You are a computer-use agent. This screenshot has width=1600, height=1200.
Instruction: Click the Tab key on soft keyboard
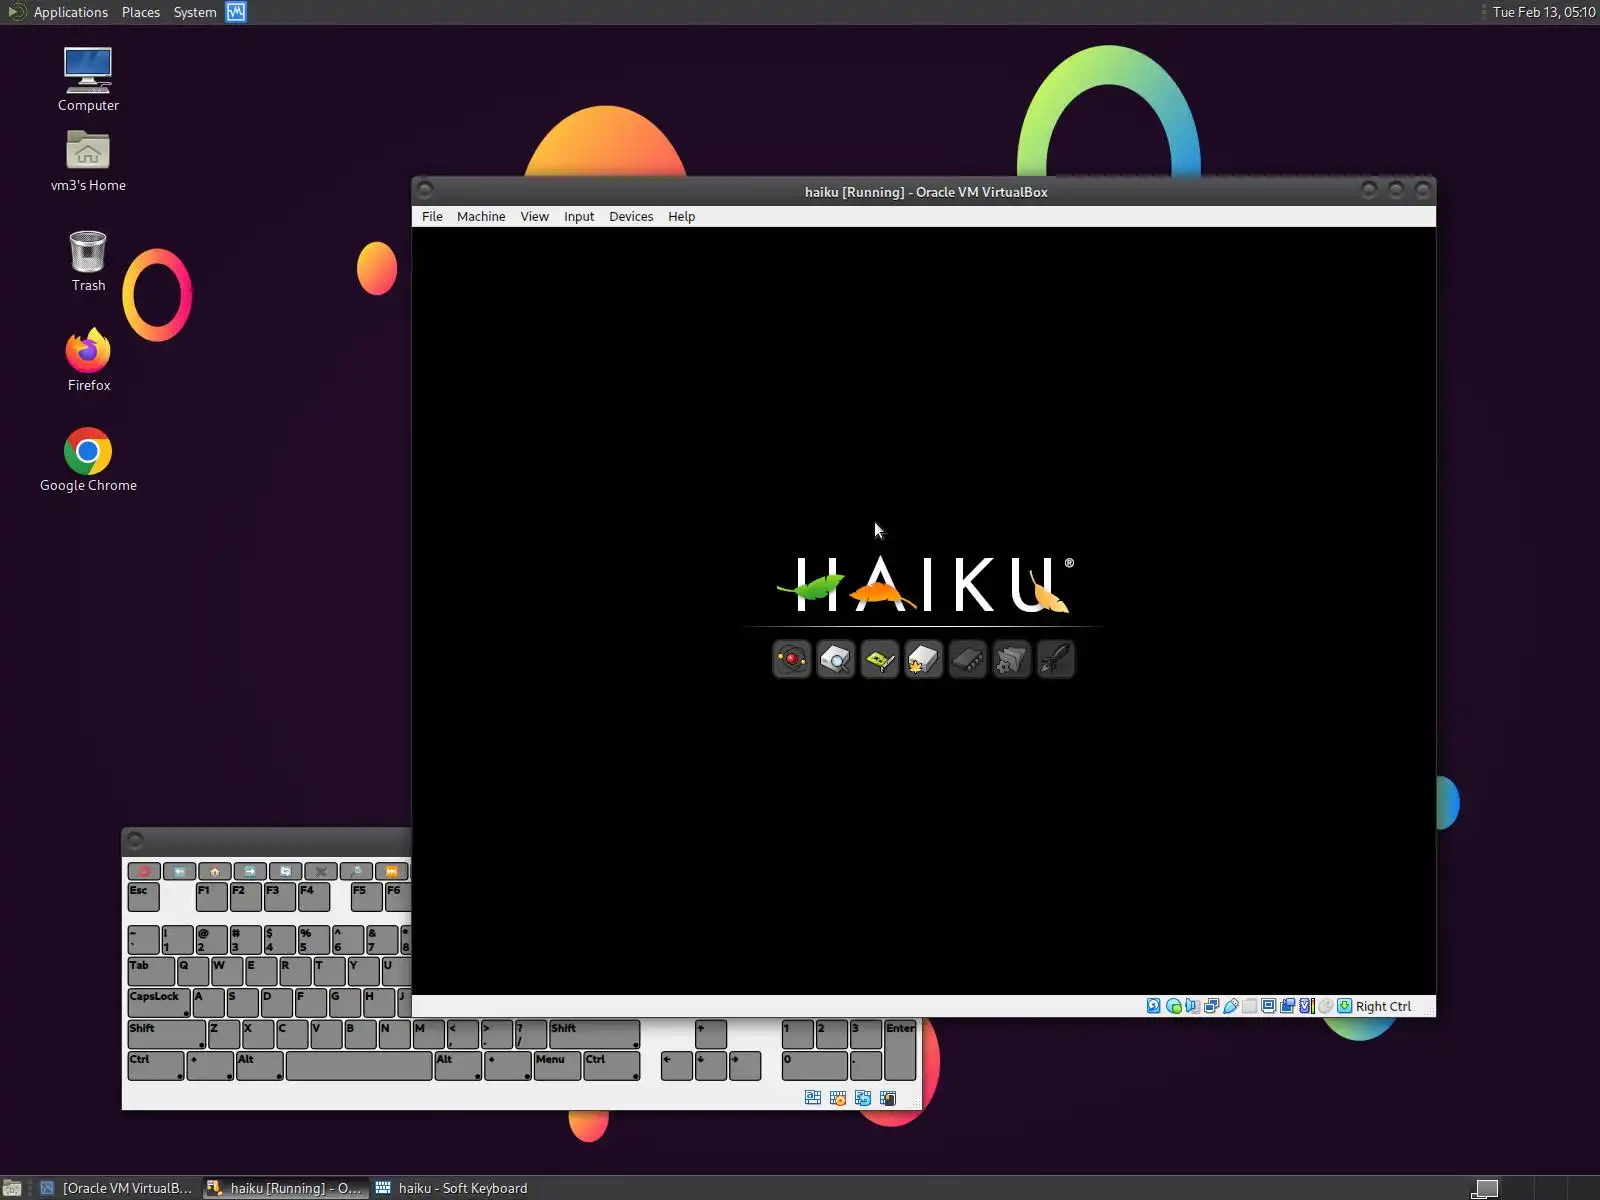click(151, 971)
